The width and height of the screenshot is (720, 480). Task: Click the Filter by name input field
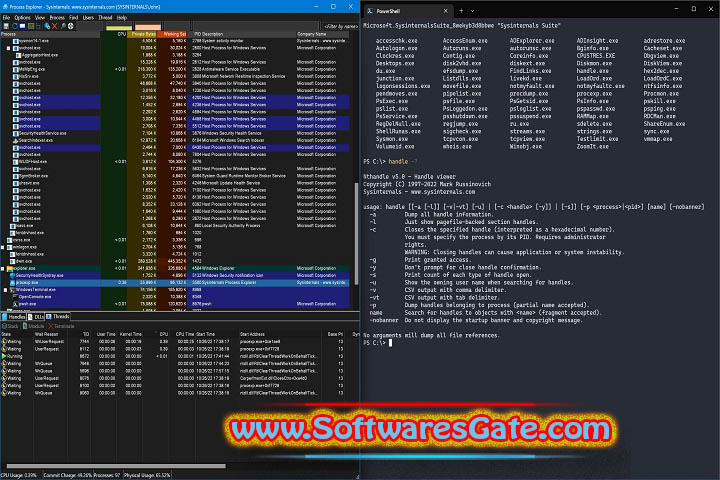[339, 26]
